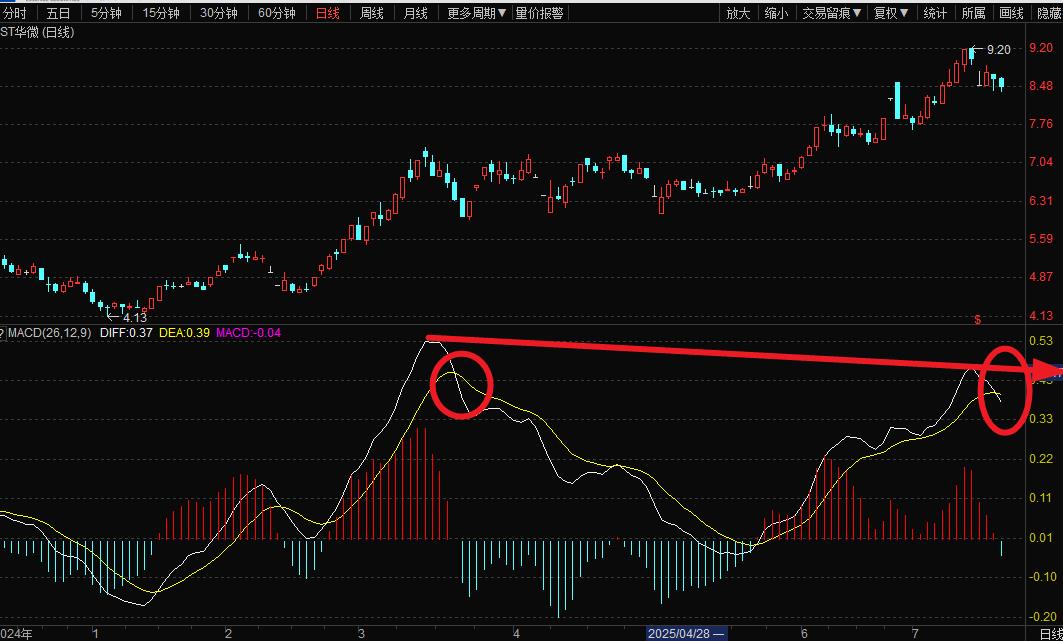
Task: Click the 0.53 MACD axis label
Action: coord(1041,340)
